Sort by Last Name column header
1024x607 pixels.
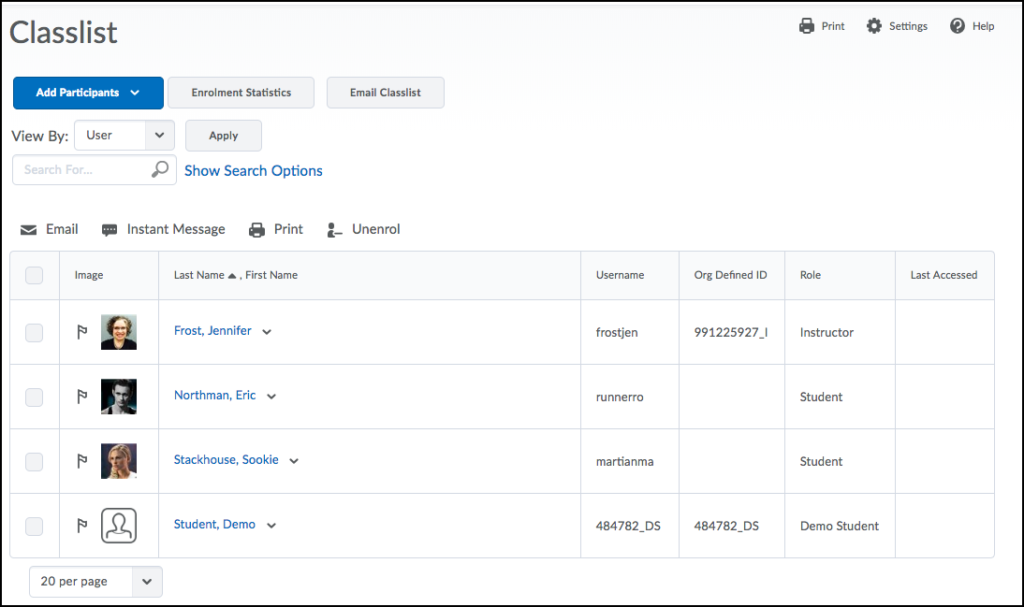pos(199,275)
